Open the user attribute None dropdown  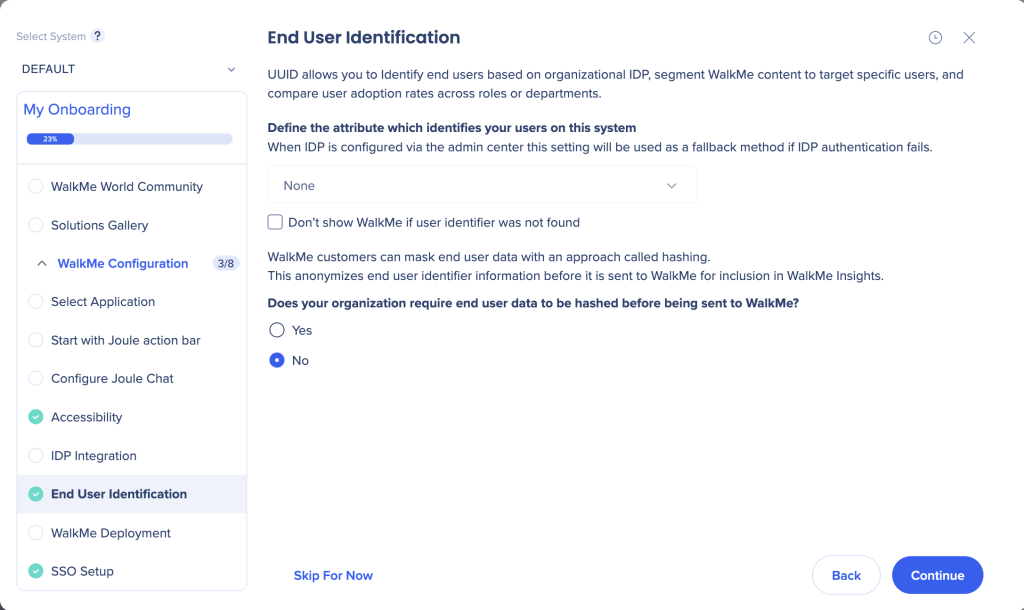tap(481, 186)
